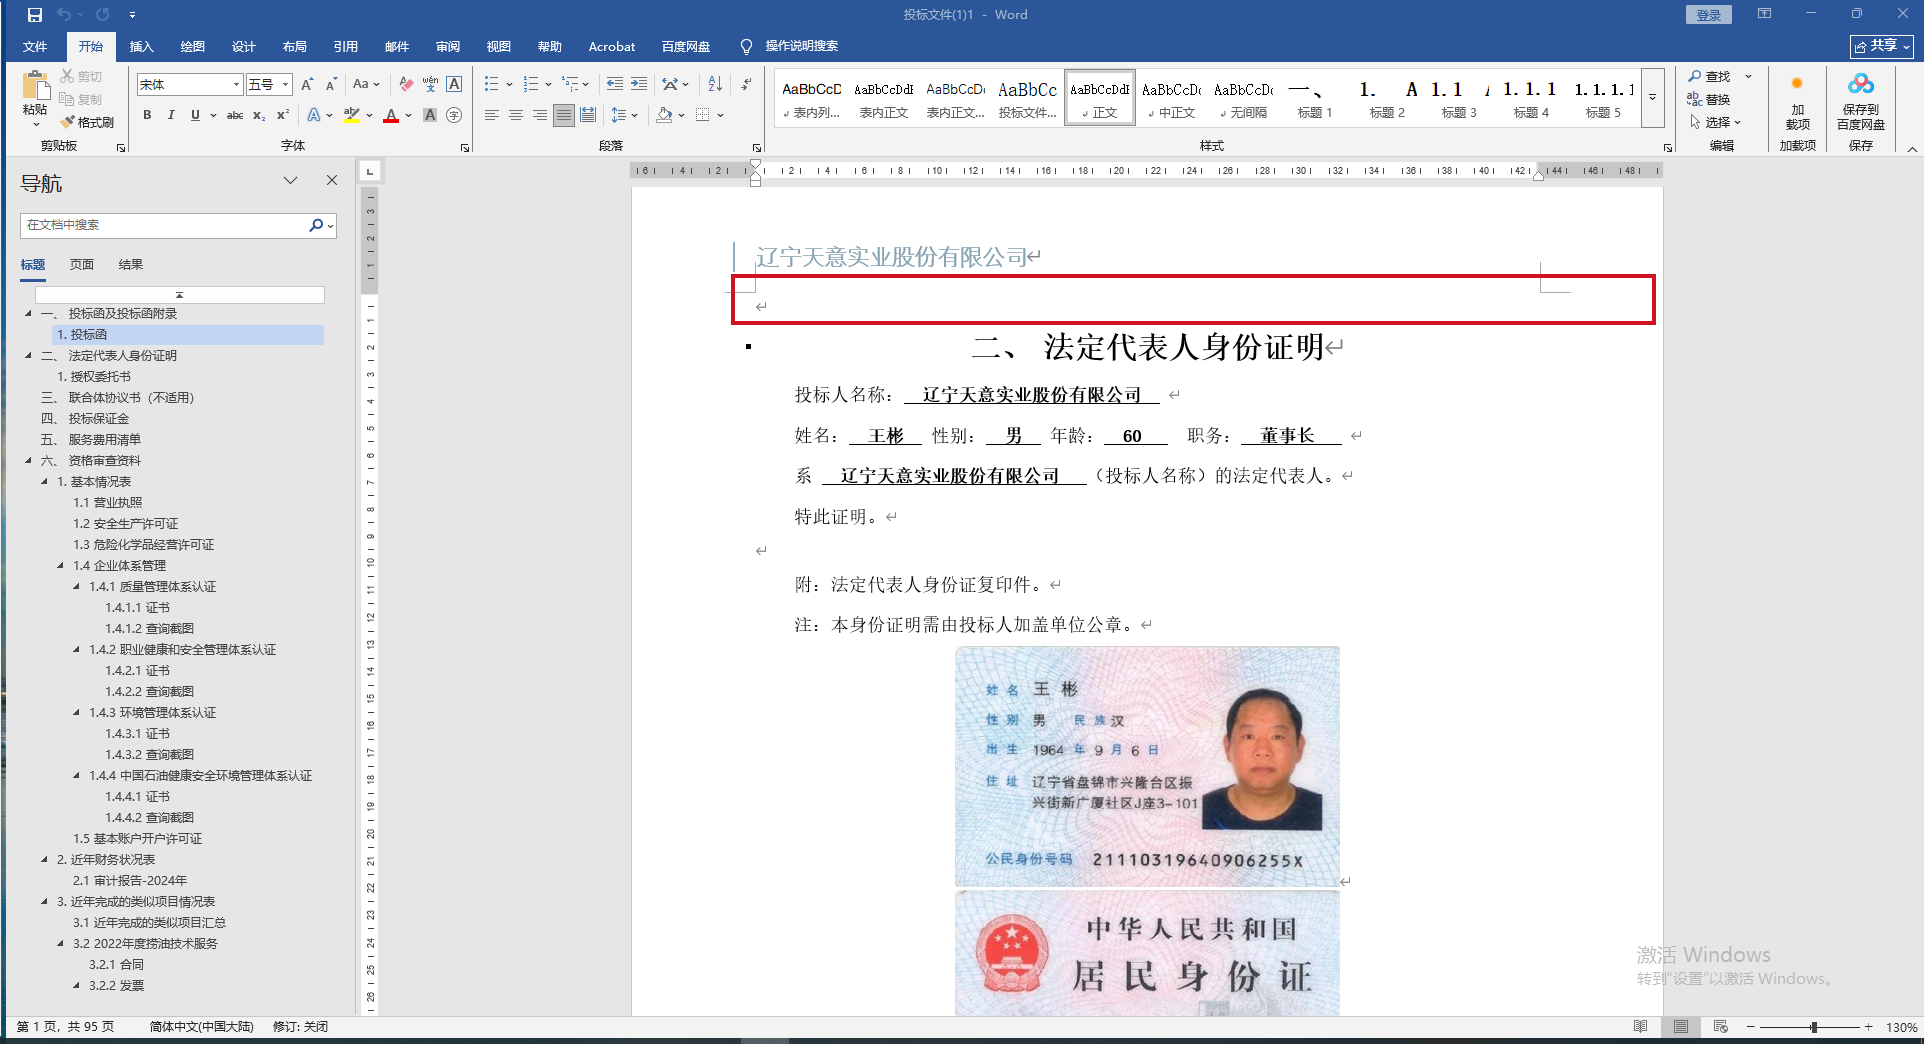Toggle justify alignment

click(x=564, y=115)
